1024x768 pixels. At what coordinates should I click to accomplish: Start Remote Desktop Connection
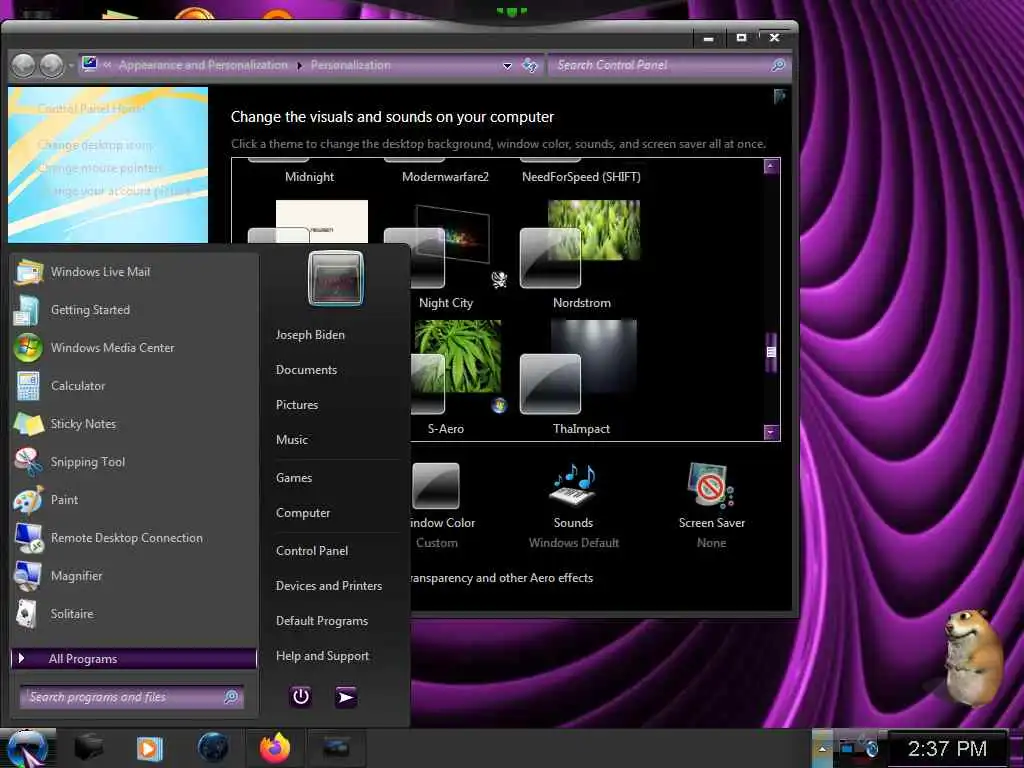tap(134, 537)
